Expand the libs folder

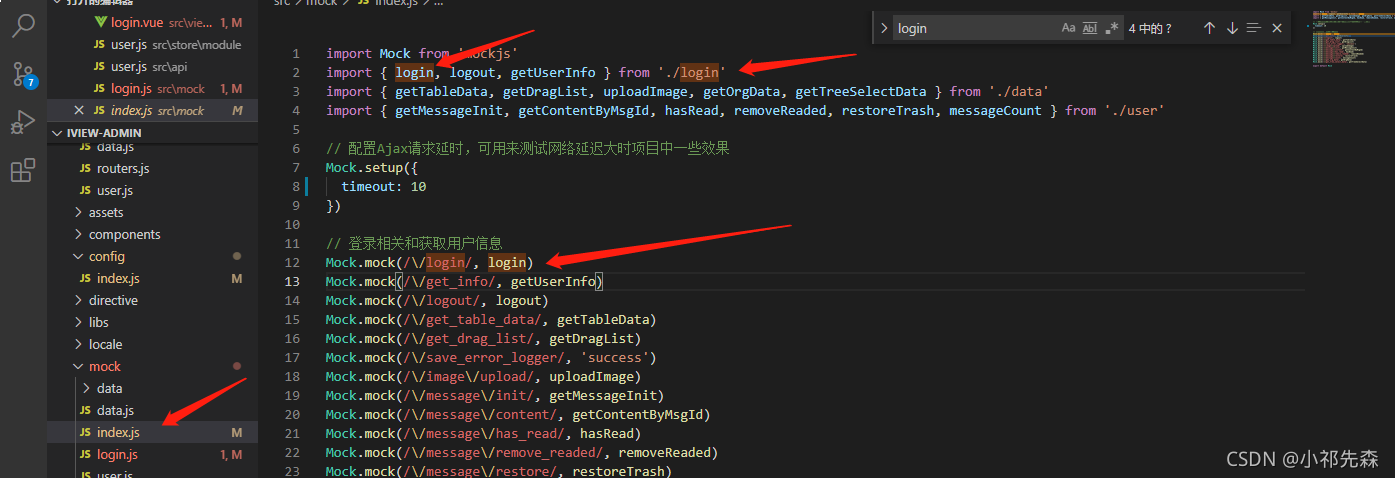point(153,322)
